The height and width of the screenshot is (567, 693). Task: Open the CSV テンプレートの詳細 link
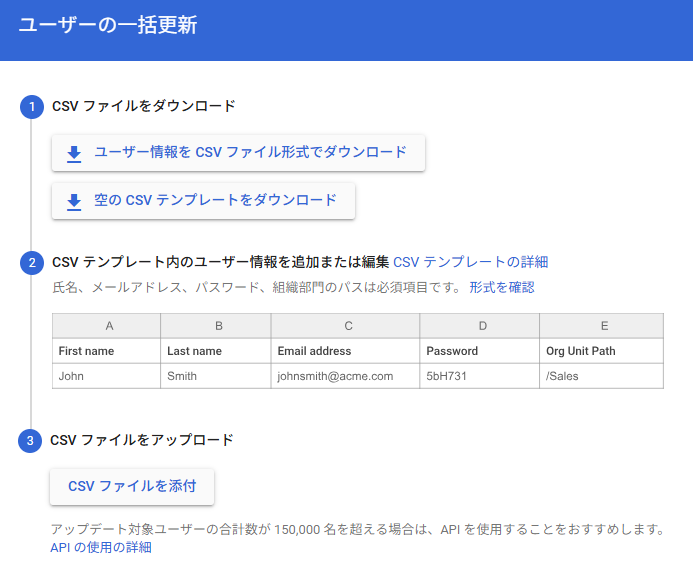(x=470, y=262)
